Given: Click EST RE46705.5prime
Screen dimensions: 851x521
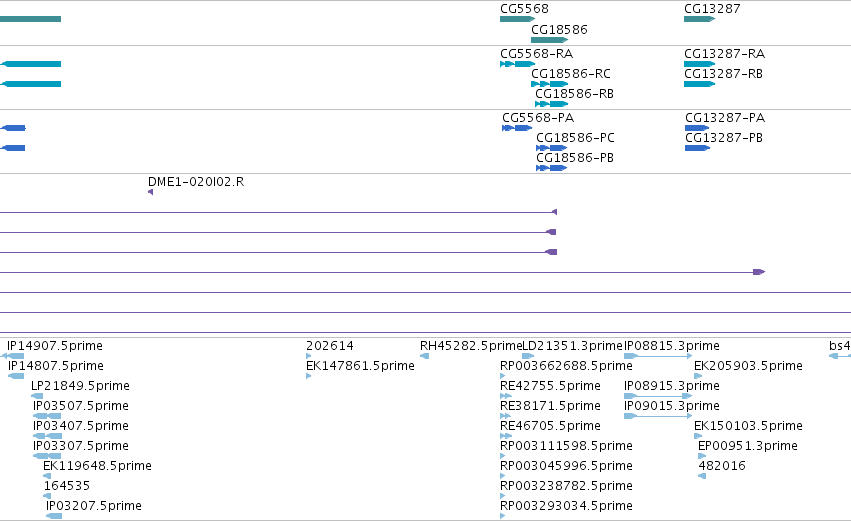Looking at the screenshot, I should pyautogui.click(x=506, y=436).
